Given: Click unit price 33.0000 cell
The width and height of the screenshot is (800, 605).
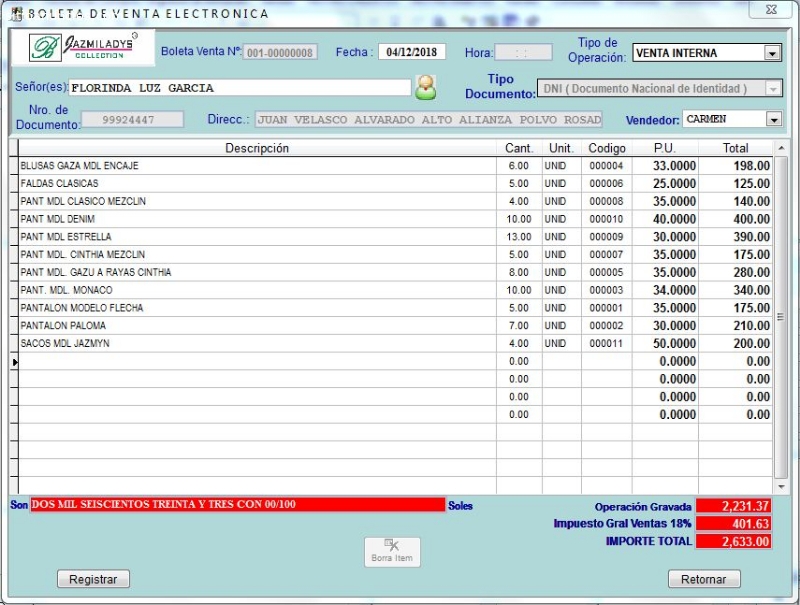Looking at the screenshot, I should 665,166.
